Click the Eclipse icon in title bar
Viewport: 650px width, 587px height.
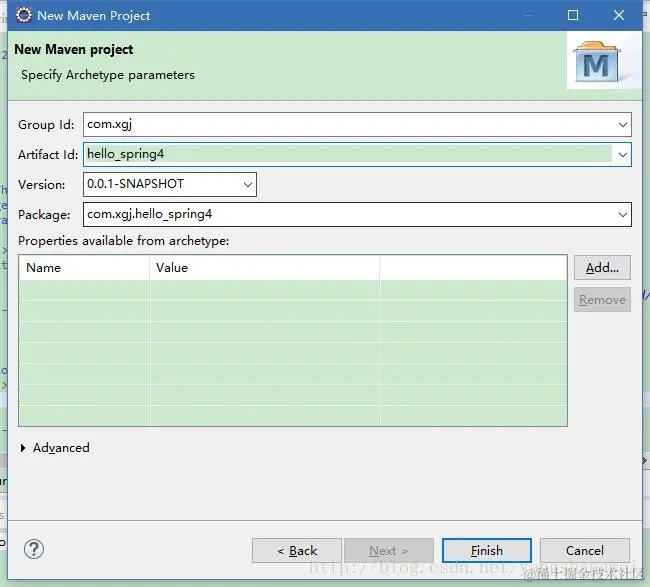(x=24, y=15)
